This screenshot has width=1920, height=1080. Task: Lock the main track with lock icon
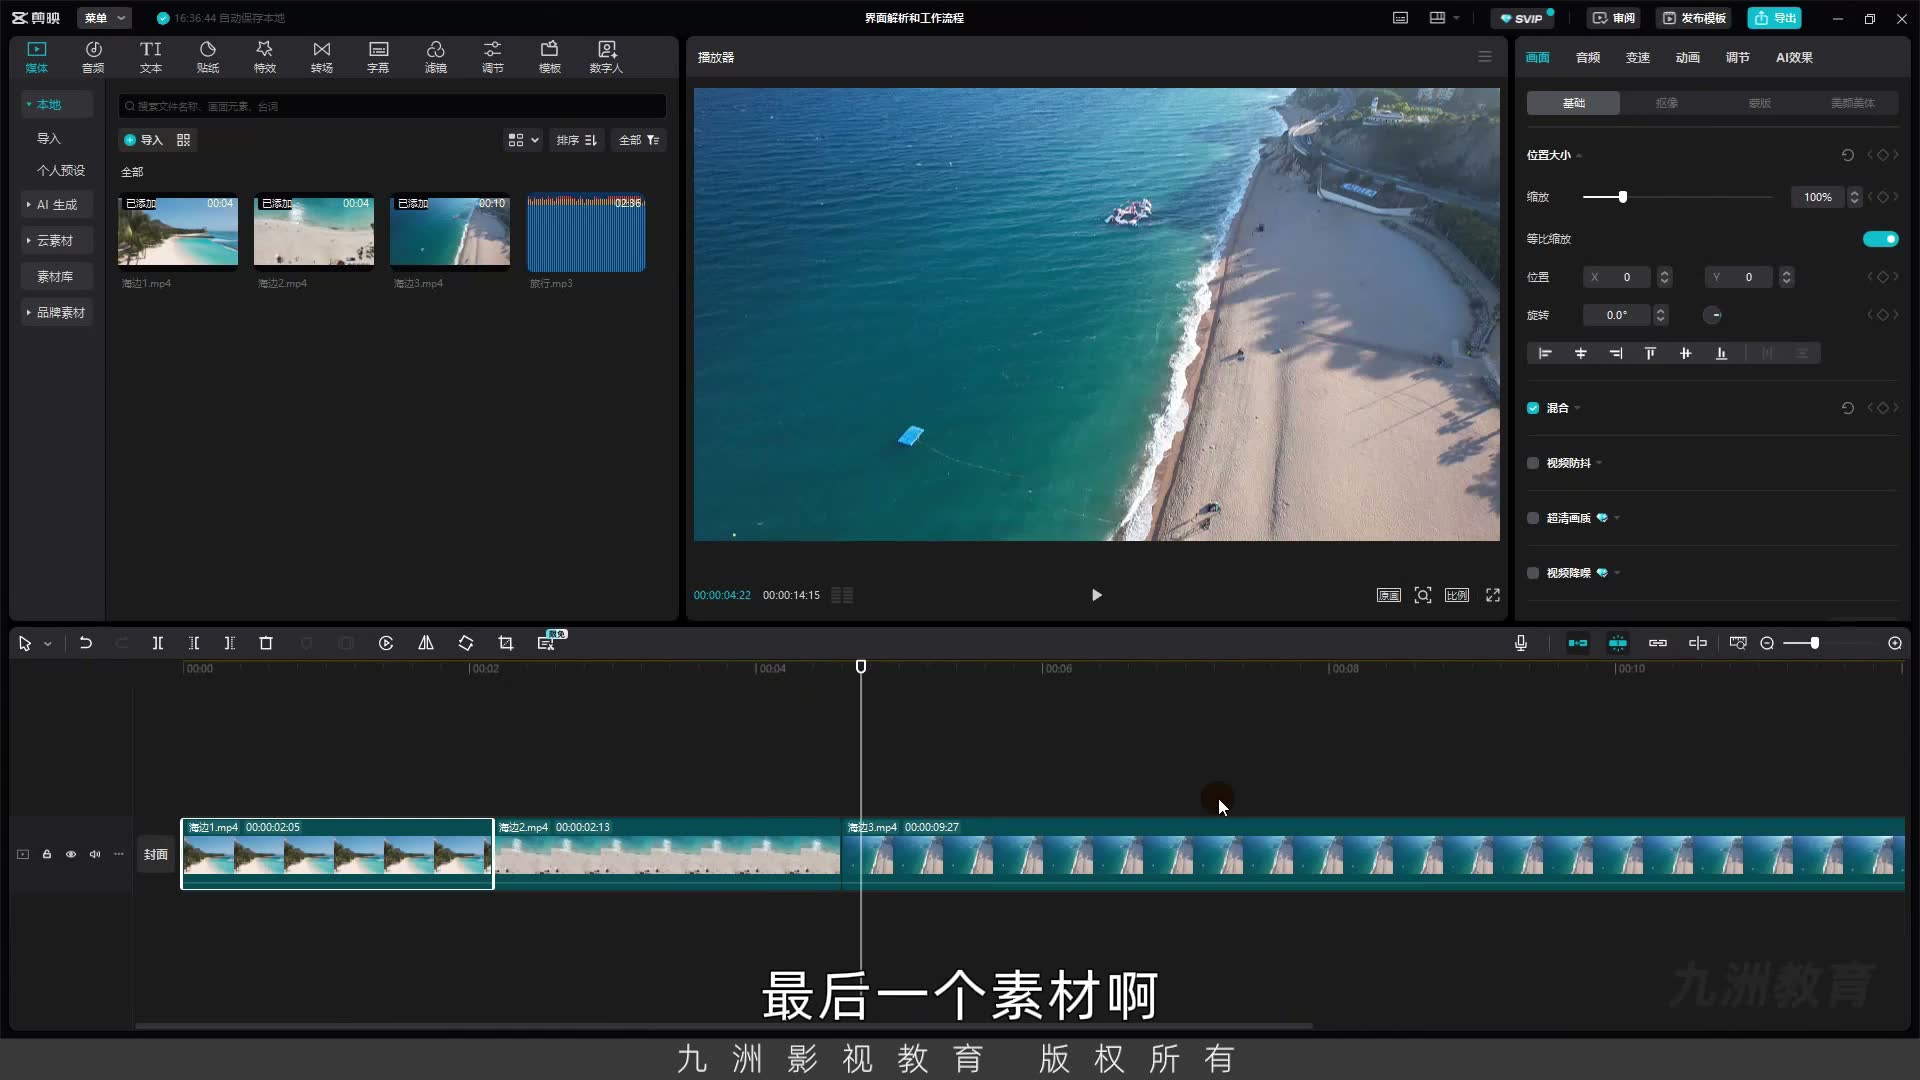click(47, 854)
